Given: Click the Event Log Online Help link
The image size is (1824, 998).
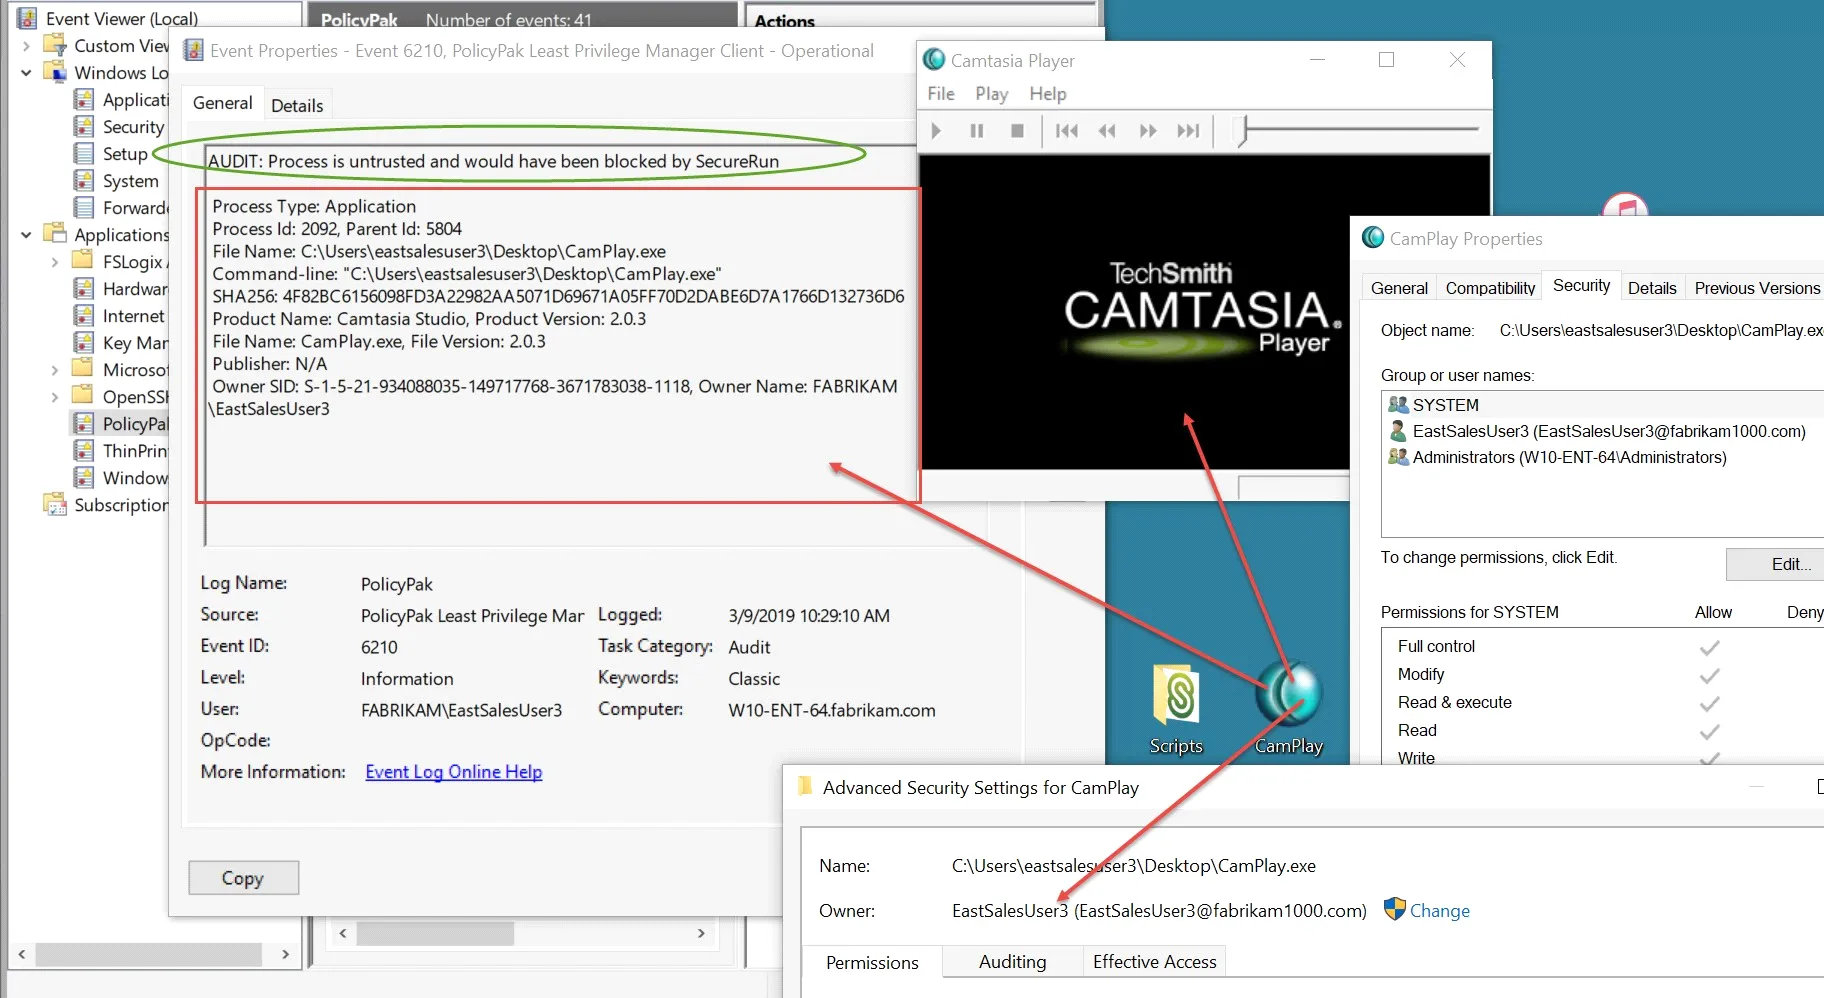Looking at the screenshot, I should 453,771.
